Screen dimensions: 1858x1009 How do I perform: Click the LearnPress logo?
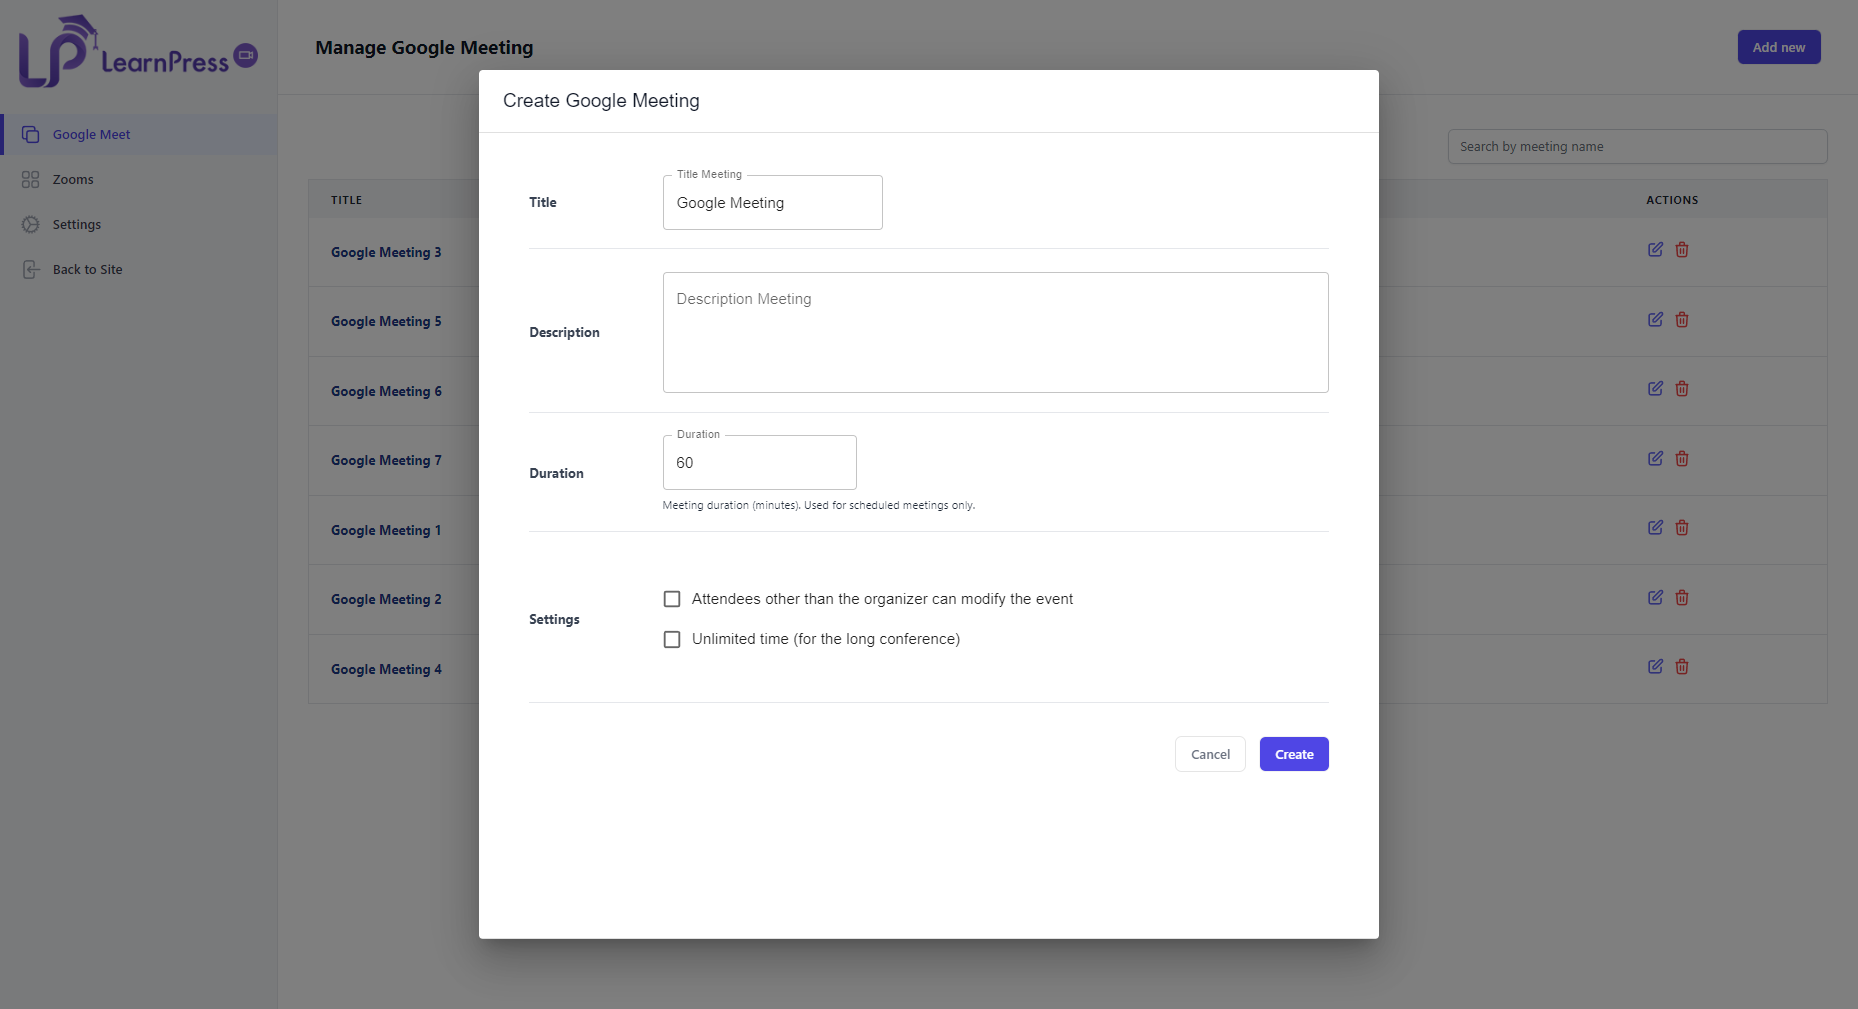click(138, 52)
